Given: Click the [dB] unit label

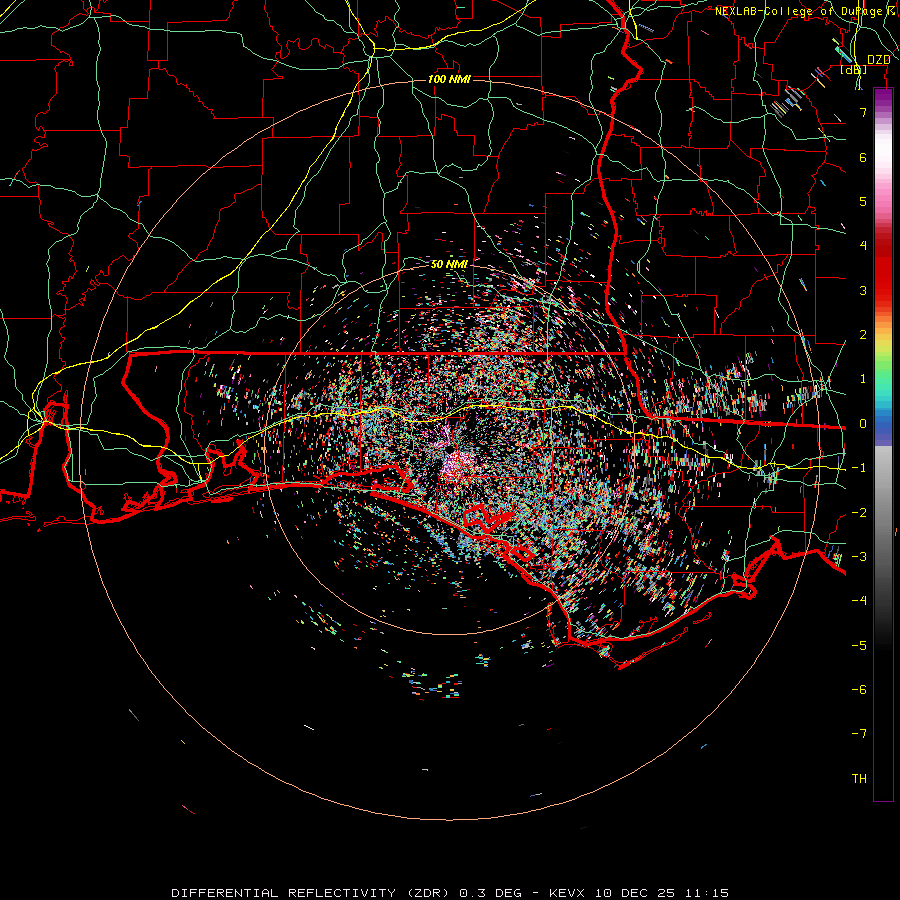Looking at the screenshot, I should point(854,70).
